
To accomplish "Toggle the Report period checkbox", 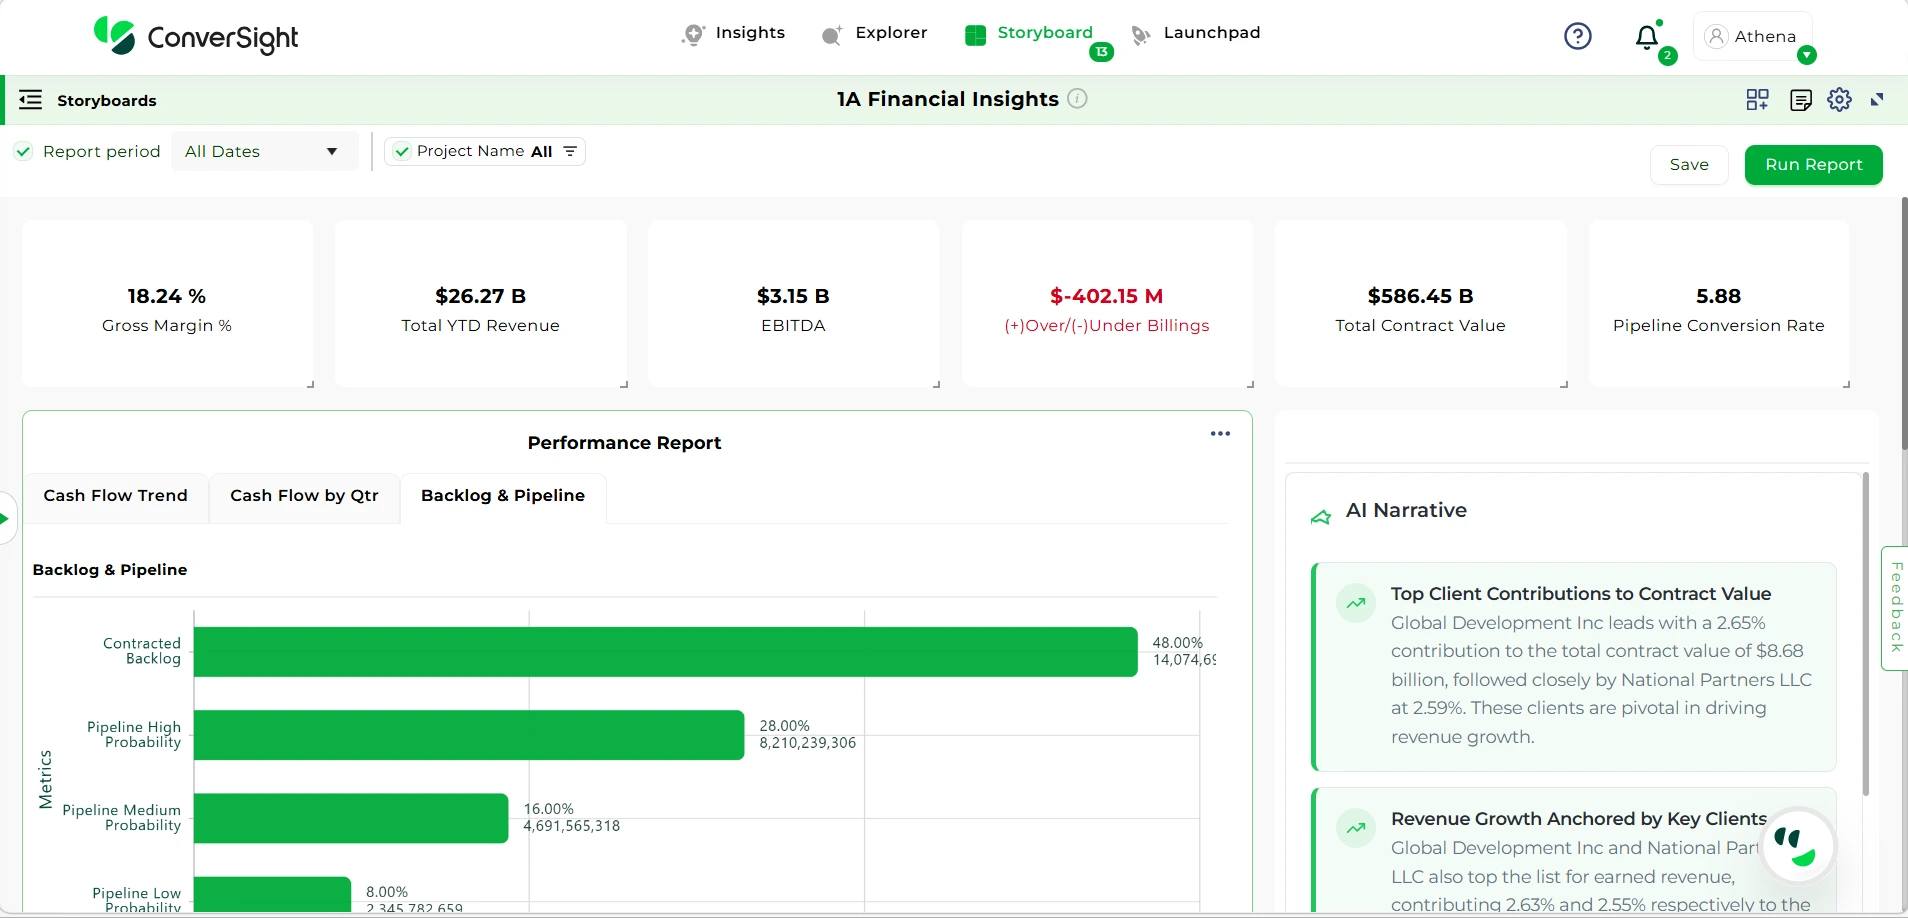I will click(23, 151).
